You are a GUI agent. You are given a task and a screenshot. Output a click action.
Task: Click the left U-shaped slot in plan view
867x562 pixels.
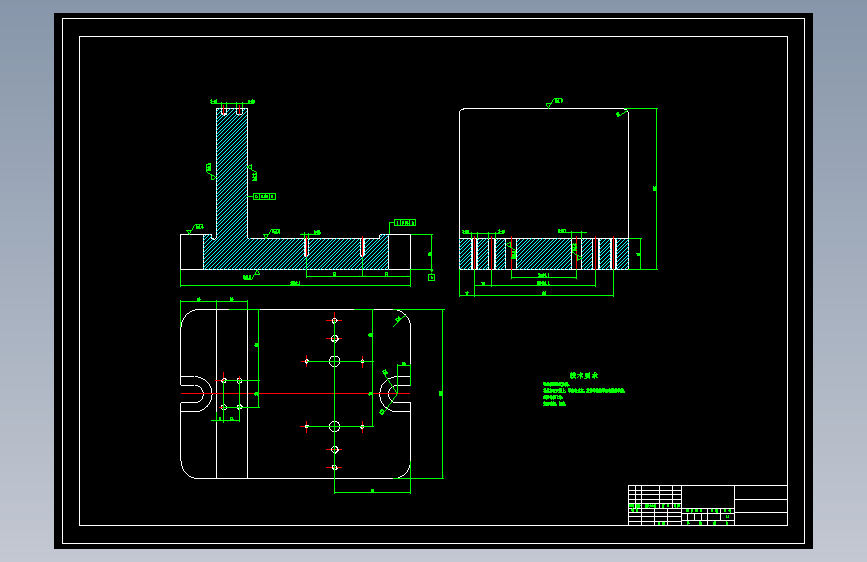196,394
